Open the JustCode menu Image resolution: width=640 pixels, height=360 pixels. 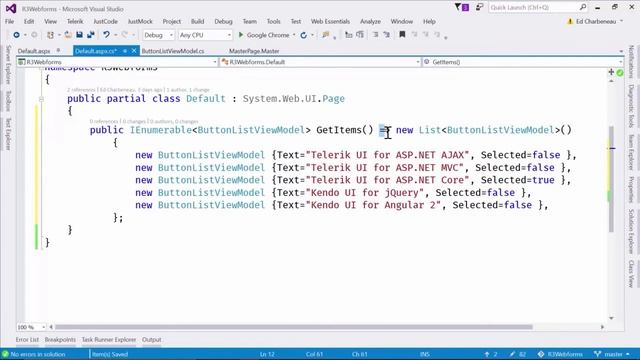[x=105, y=21]
